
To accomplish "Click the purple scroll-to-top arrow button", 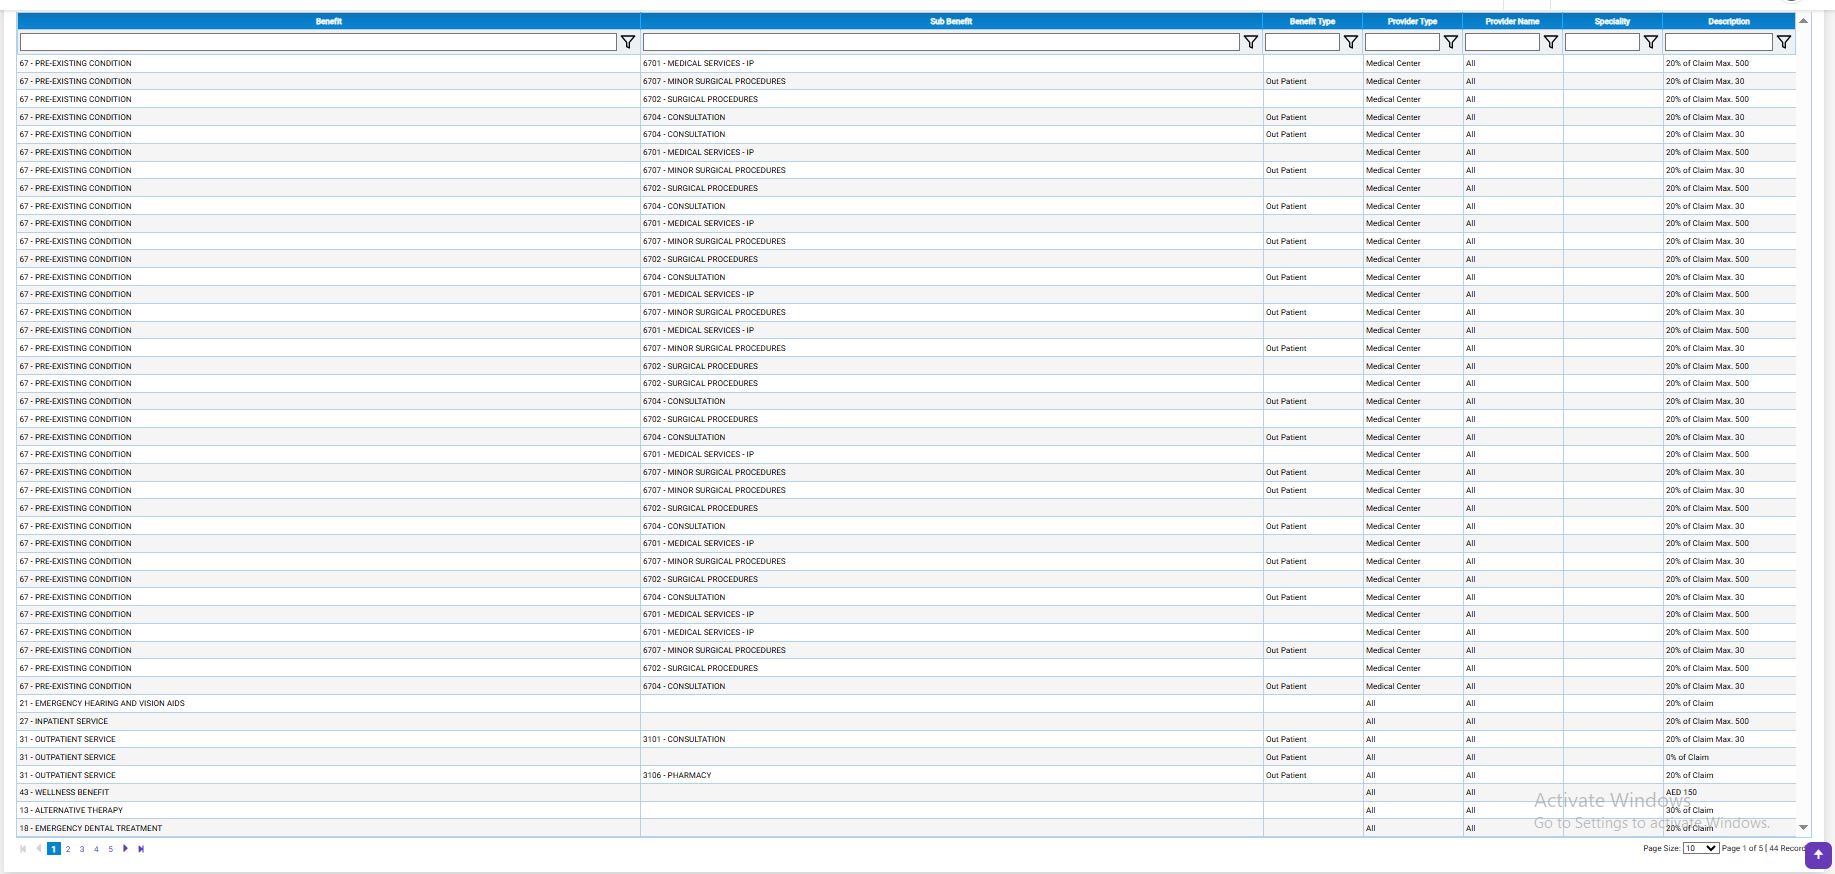I will pos(1817,854).
